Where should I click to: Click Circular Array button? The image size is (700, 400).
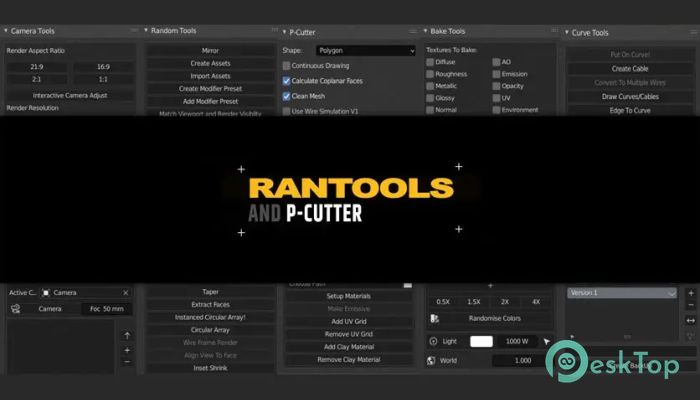coord(210,330)
